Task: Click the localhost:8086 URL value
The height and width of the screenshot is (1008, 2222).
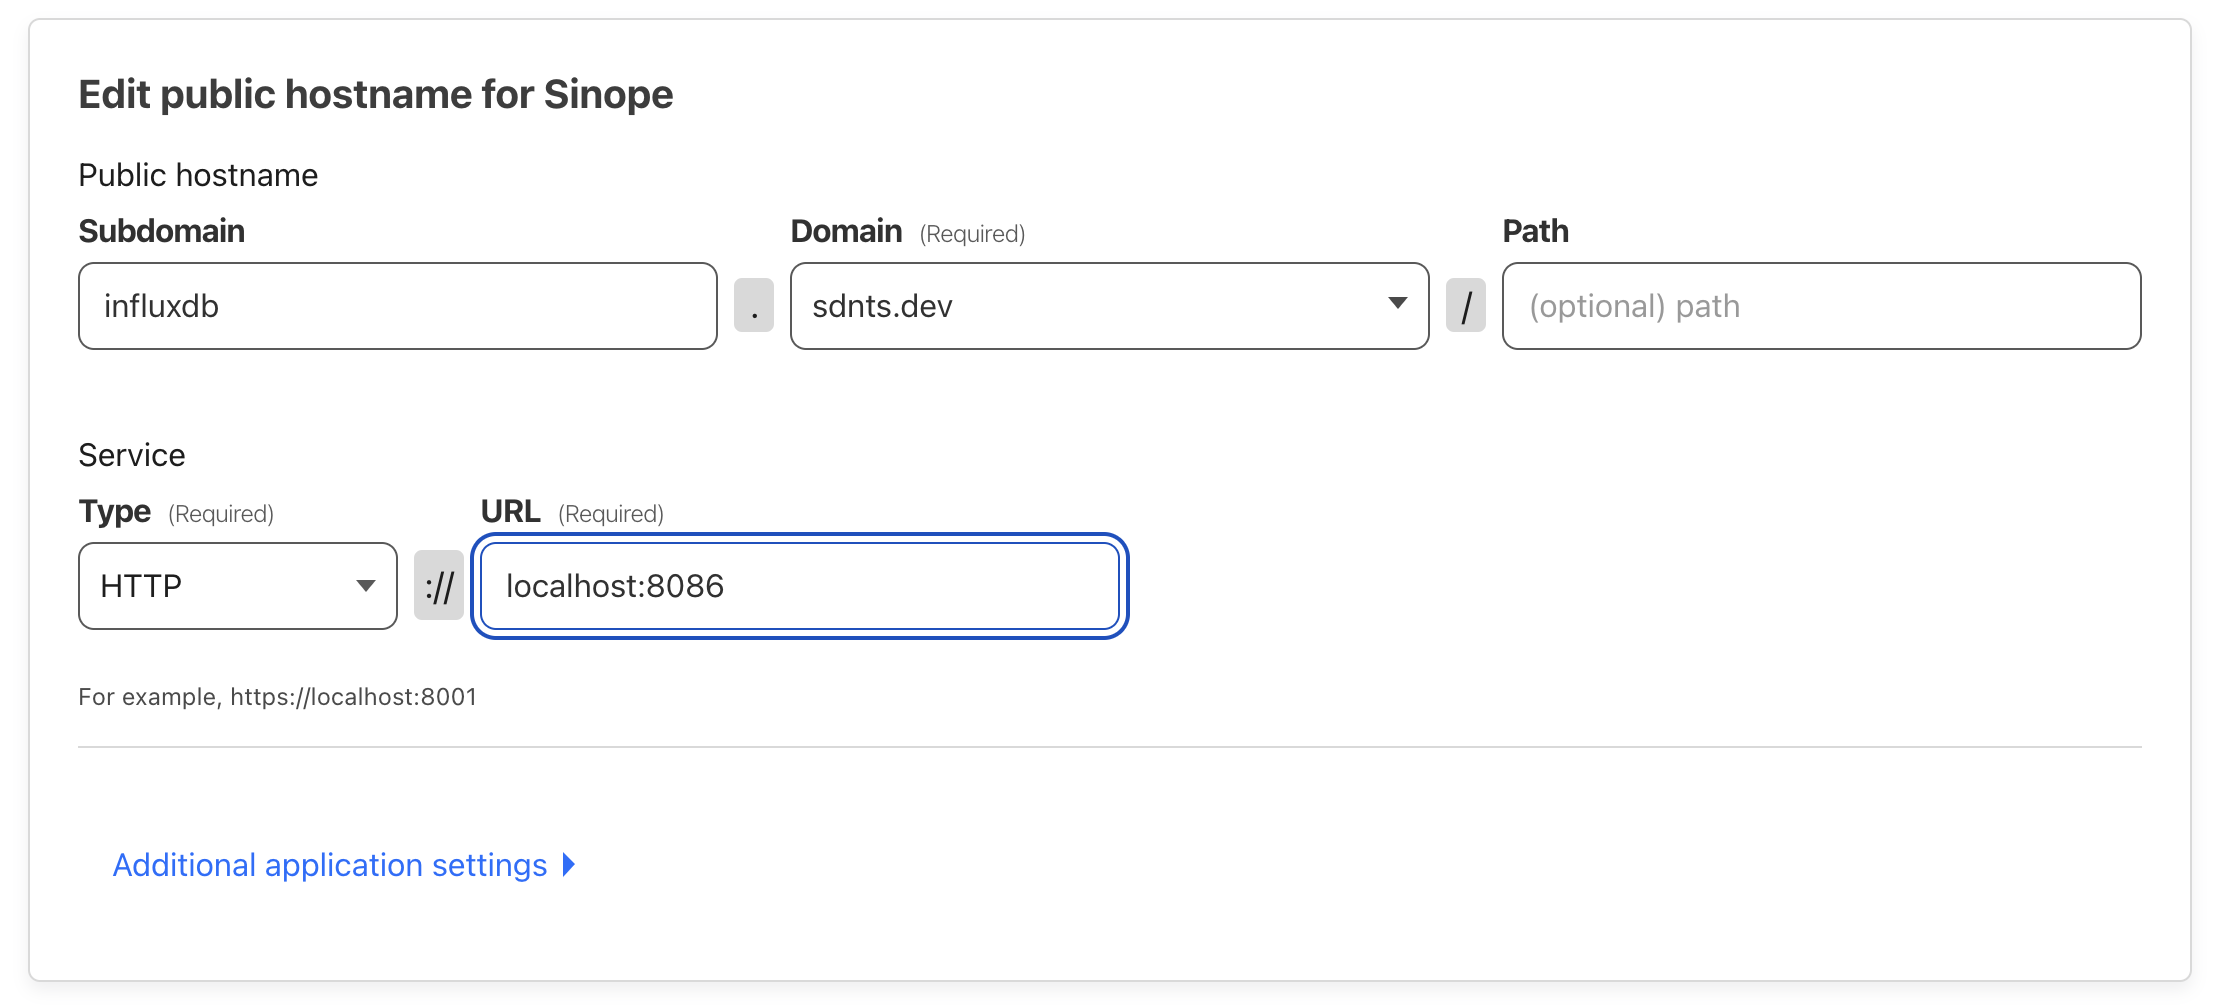Action: 614,586
